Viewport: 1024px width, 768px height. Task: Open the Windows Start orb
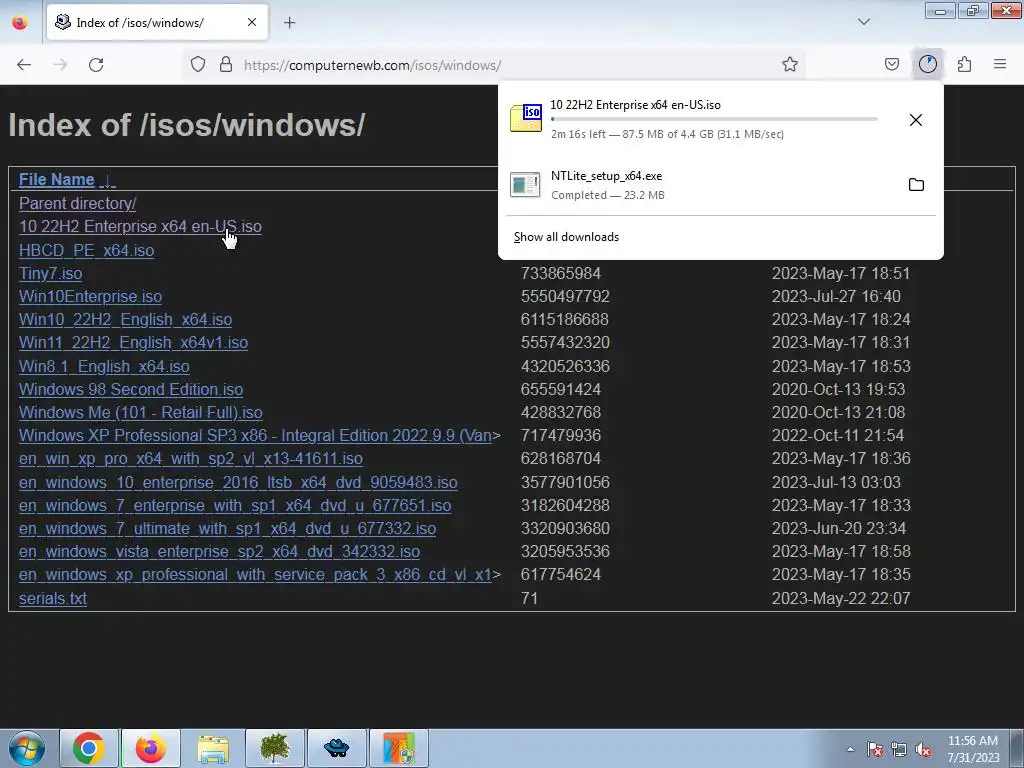(27, 748)
